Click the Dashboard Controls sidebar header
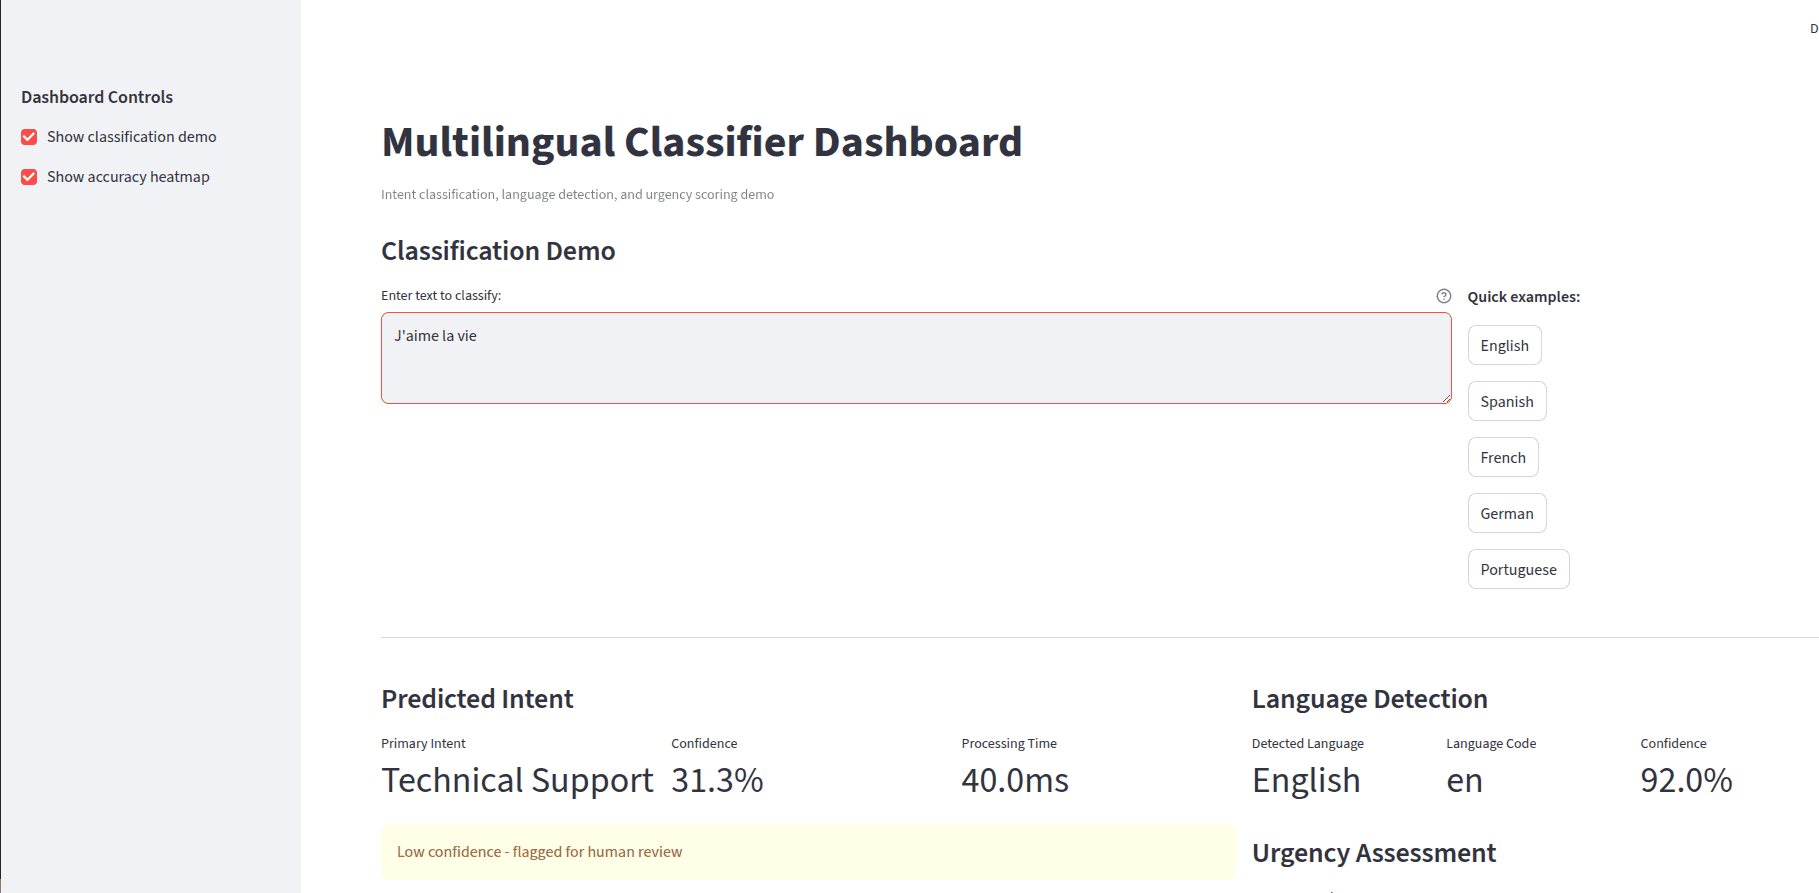The image size is (1819, 893). (x=97, y=97)
